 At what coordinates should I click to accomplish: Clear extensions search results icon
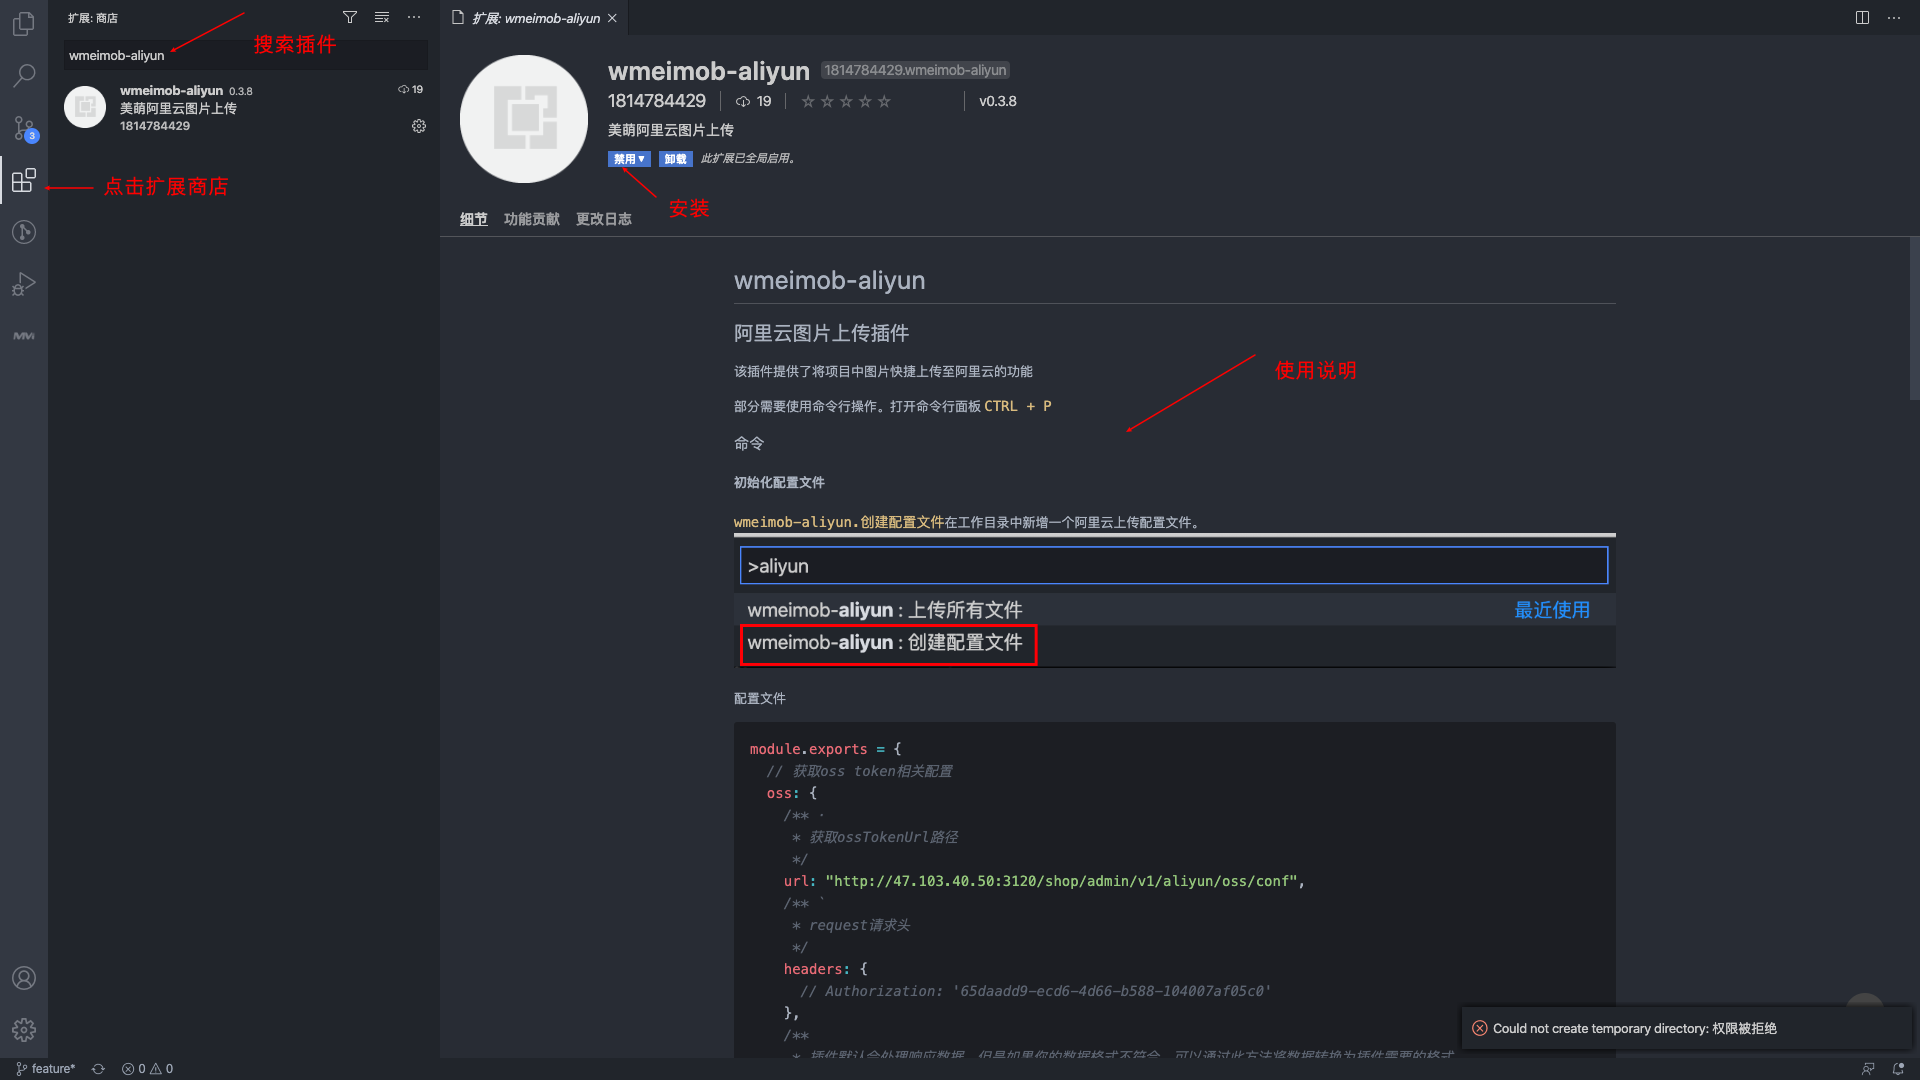tap(382, 18)
